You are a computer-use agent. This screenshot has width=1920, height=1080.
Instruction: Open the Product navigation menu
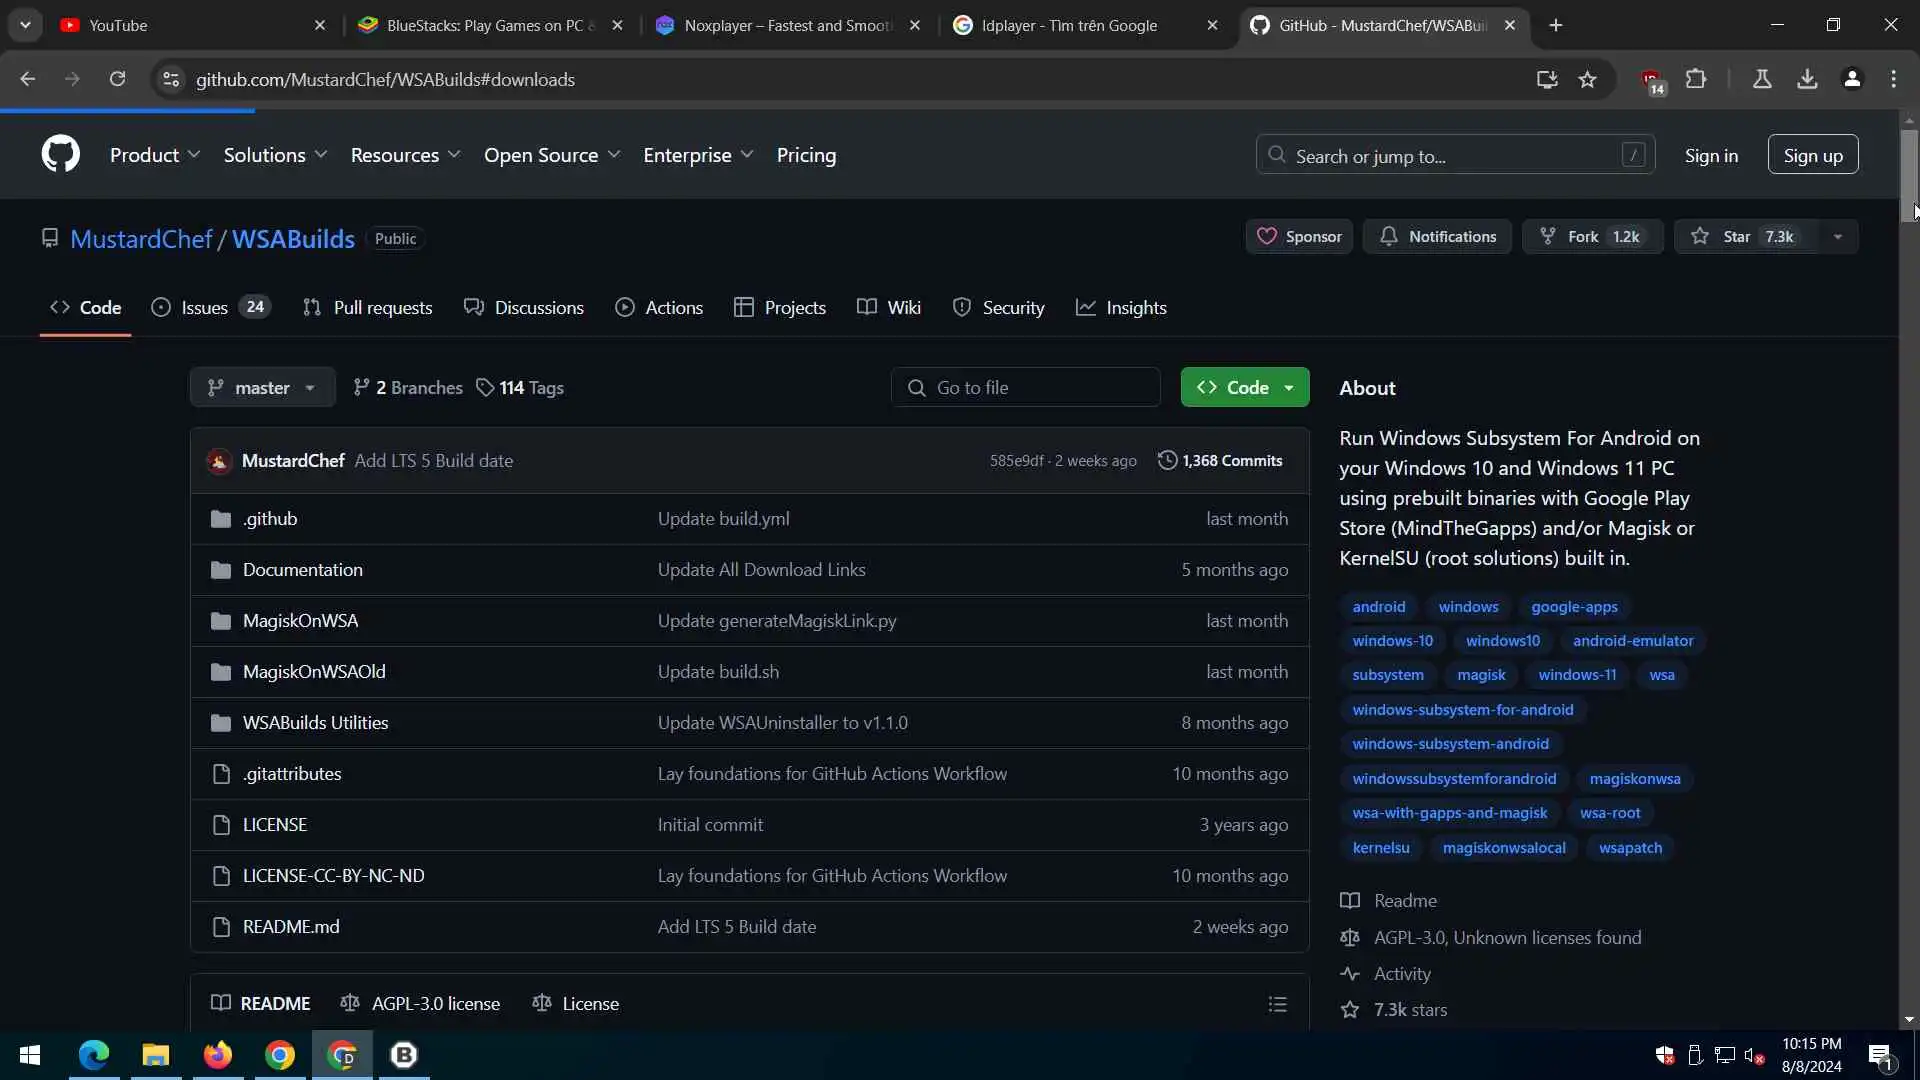pyautogui.click(x=154, y=155)
